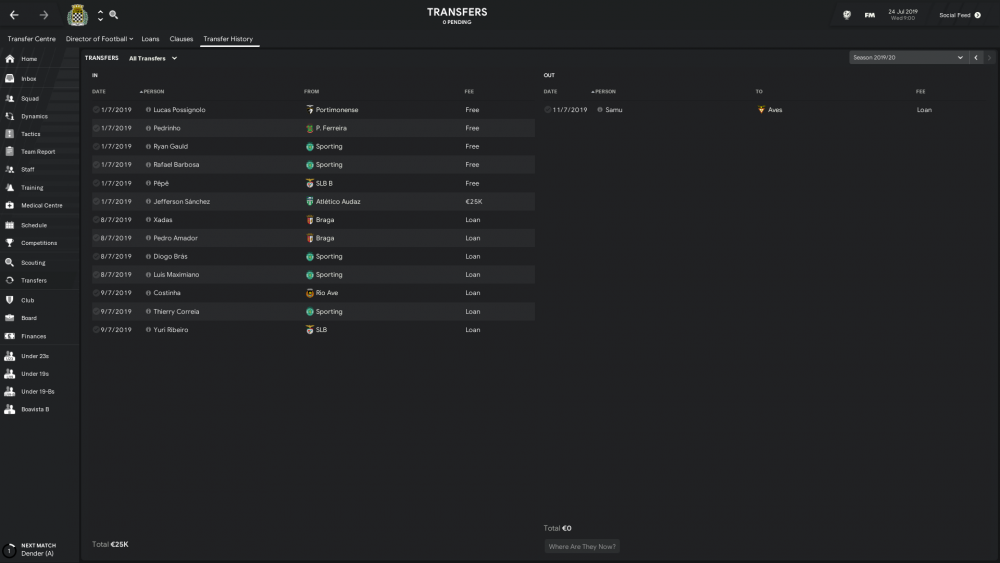The image size is (1000, 563).
Task: Open Ryan Gauld player link
Action: [170, 147]
